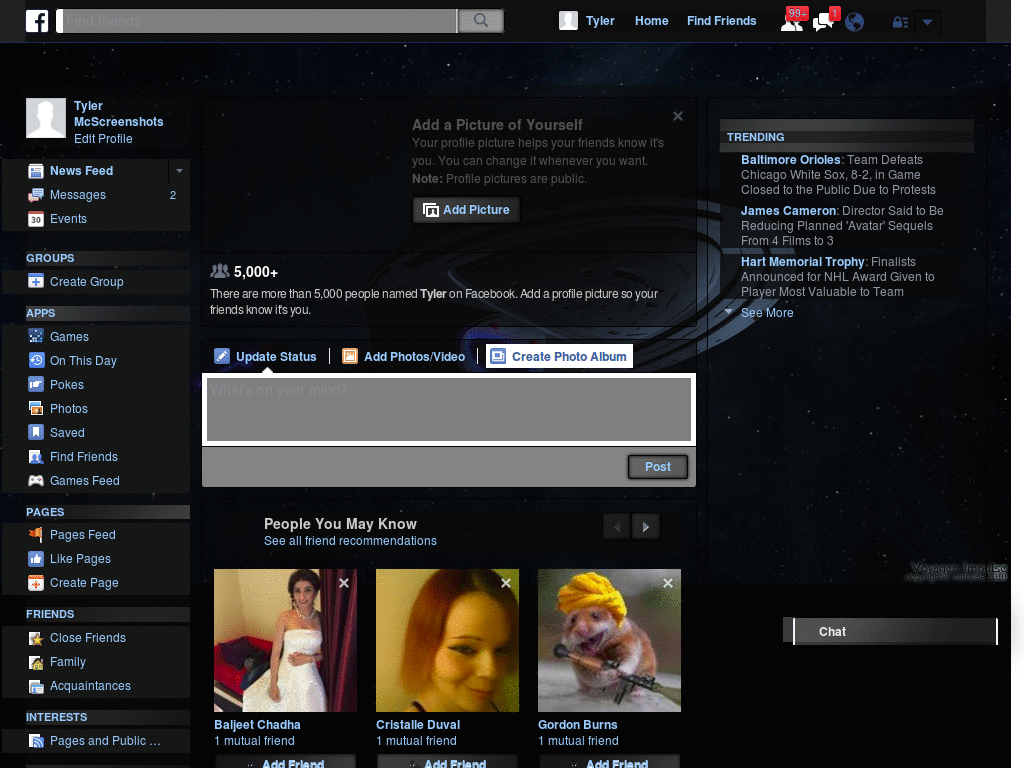Click the search magnifier button

481,21
